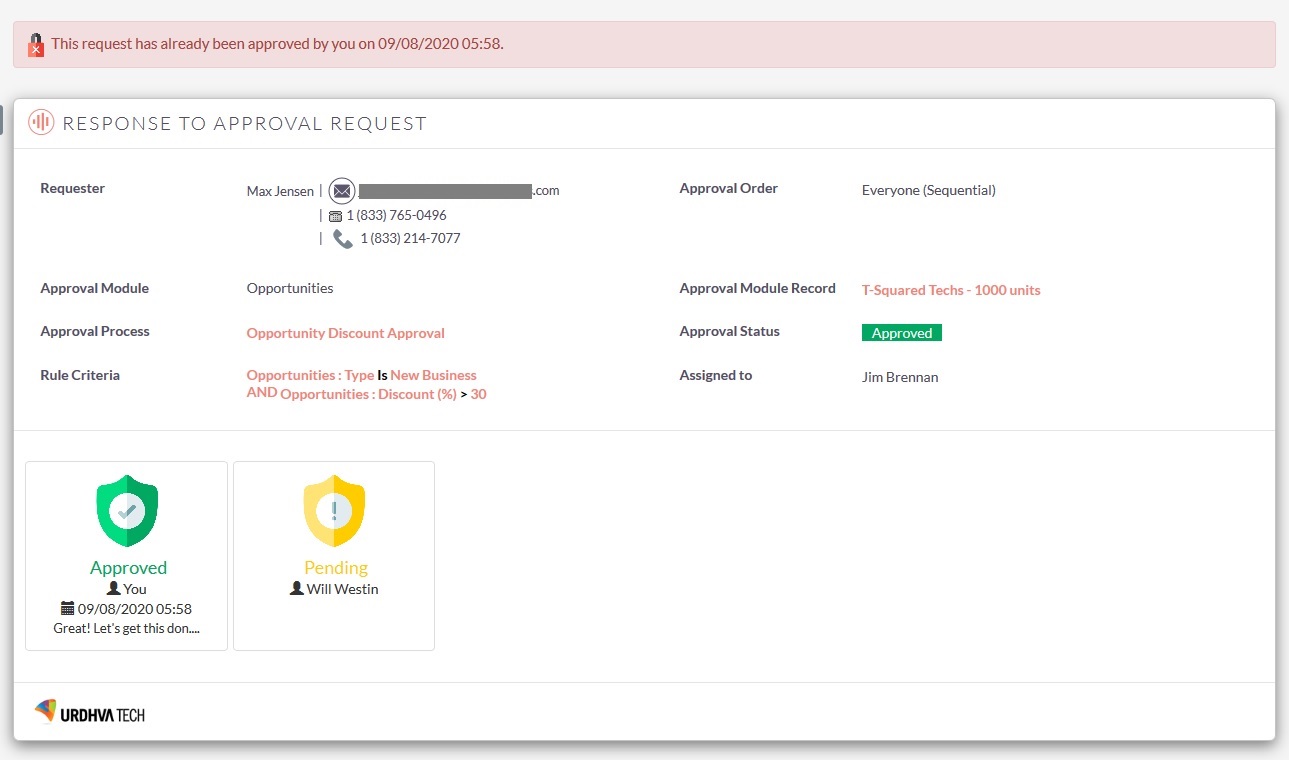Click the person icon beside You

click(113, 589)
